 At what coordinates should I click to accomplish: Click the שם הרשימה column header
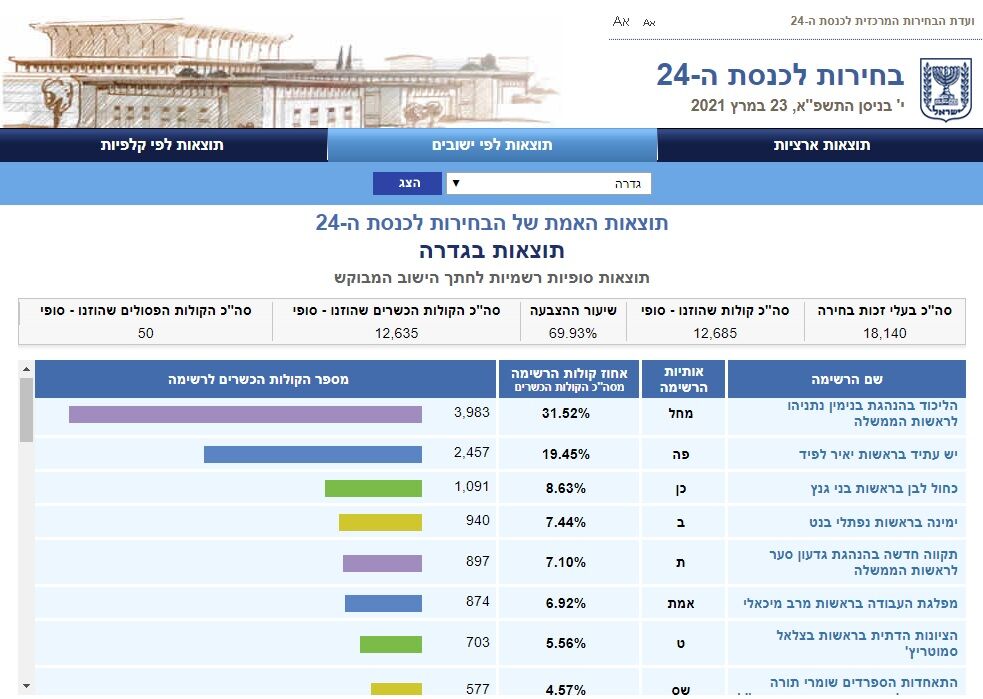[x=847, y=379]
